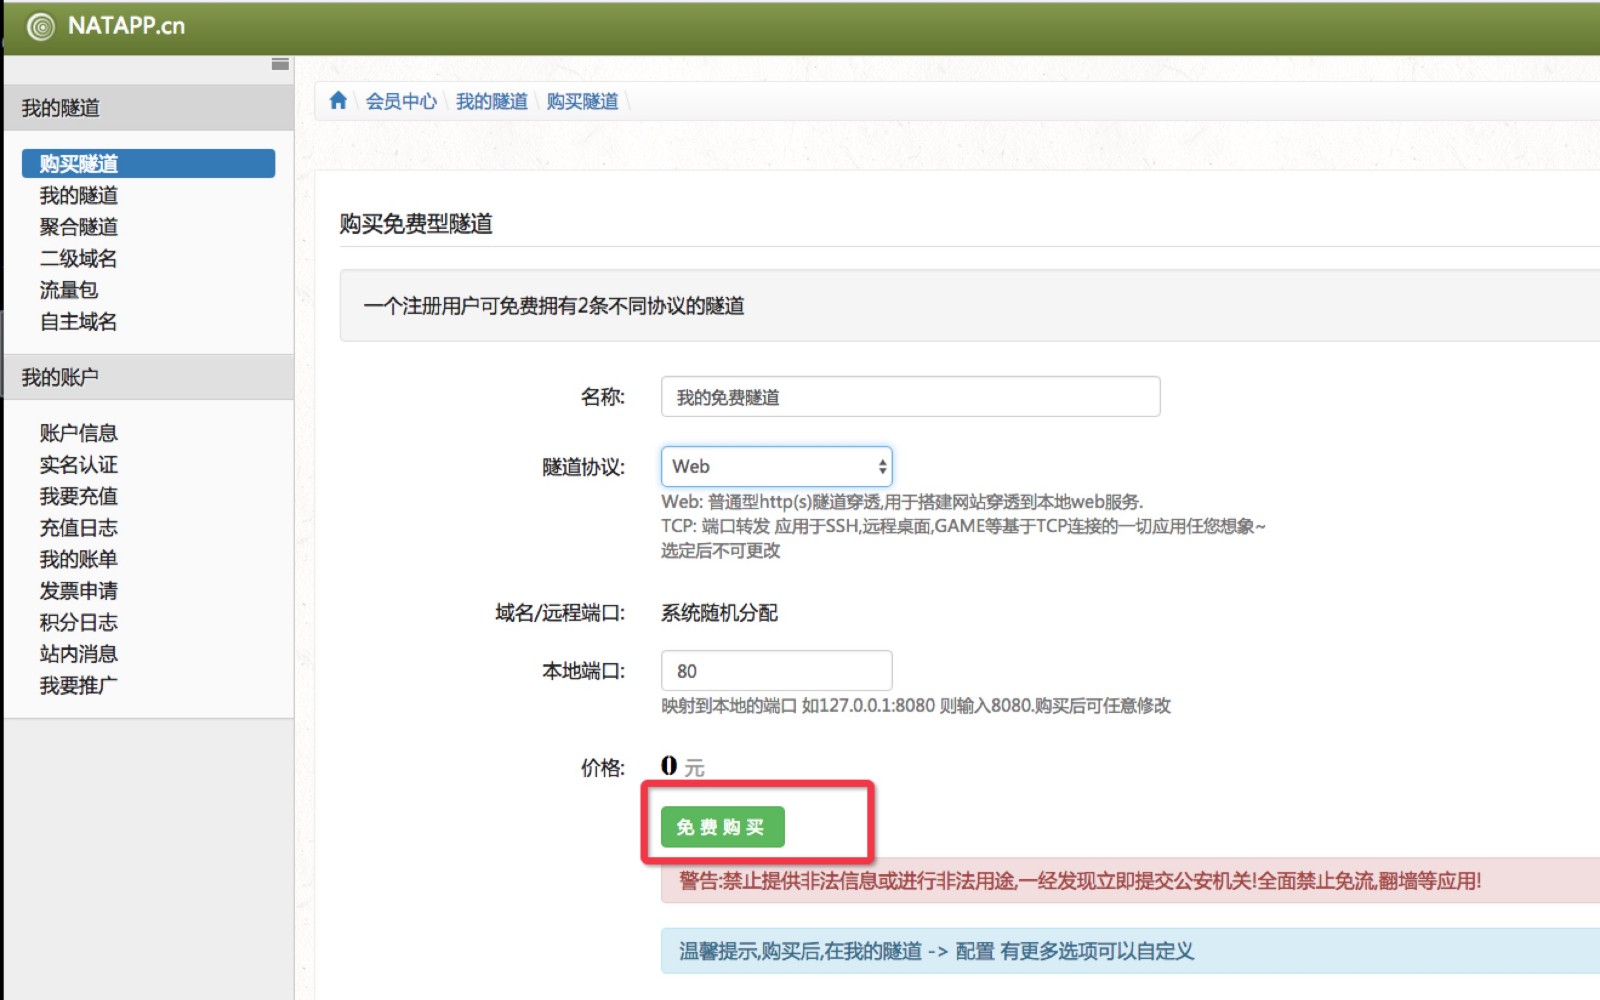Image resolution: width=1600 pixels, height=1000 pixels.
Task: Click the home icon in the breadcrumb
Action: point(338,101)
